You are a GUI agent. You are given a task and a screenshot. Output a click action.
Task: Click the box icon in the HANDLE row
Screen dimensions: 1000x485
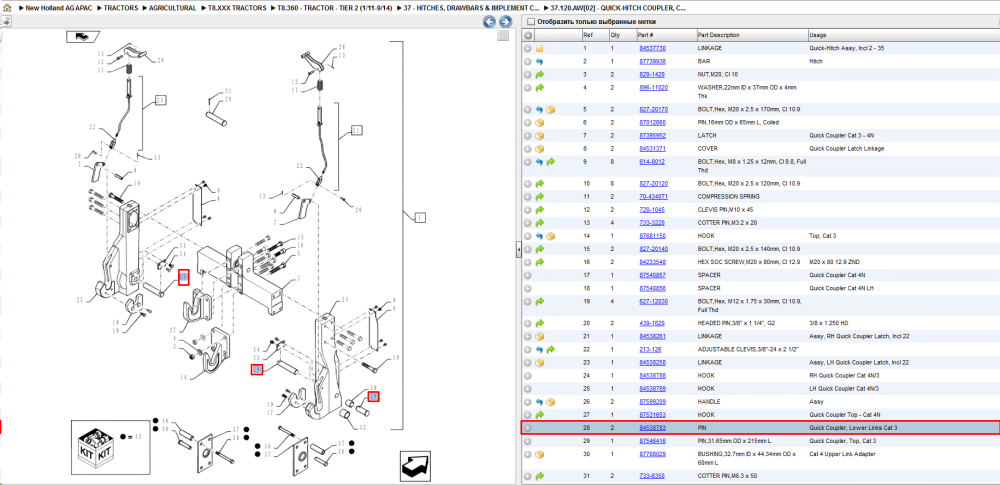tap(550, 402)
